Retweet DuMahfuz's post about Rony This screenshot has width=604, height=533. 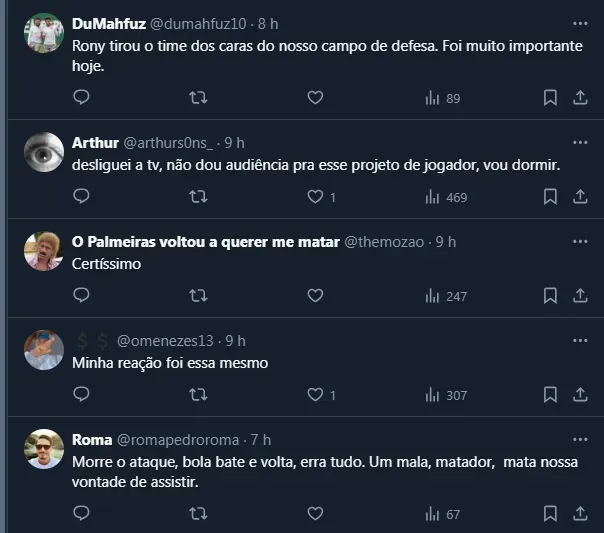pyautogui.click(x=198, y=98)
